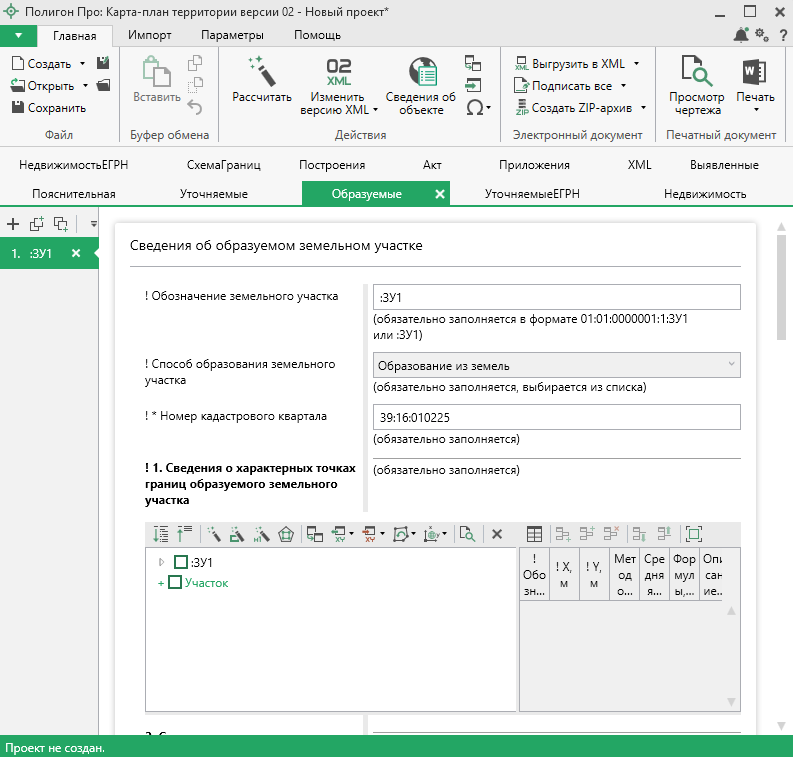Click the delete X icon in points toolbar
This screenshot has height=757, width=793.
point(496,534)
